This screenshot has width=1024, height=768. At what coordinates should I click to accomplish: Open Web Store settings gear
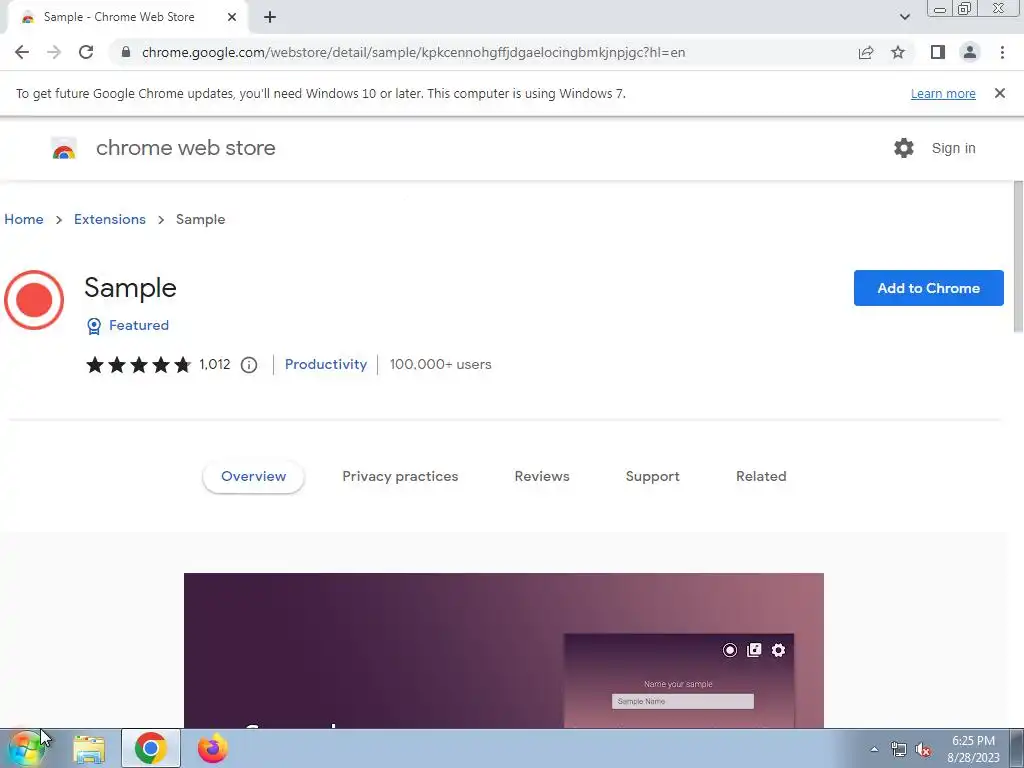tap(904, 148)
